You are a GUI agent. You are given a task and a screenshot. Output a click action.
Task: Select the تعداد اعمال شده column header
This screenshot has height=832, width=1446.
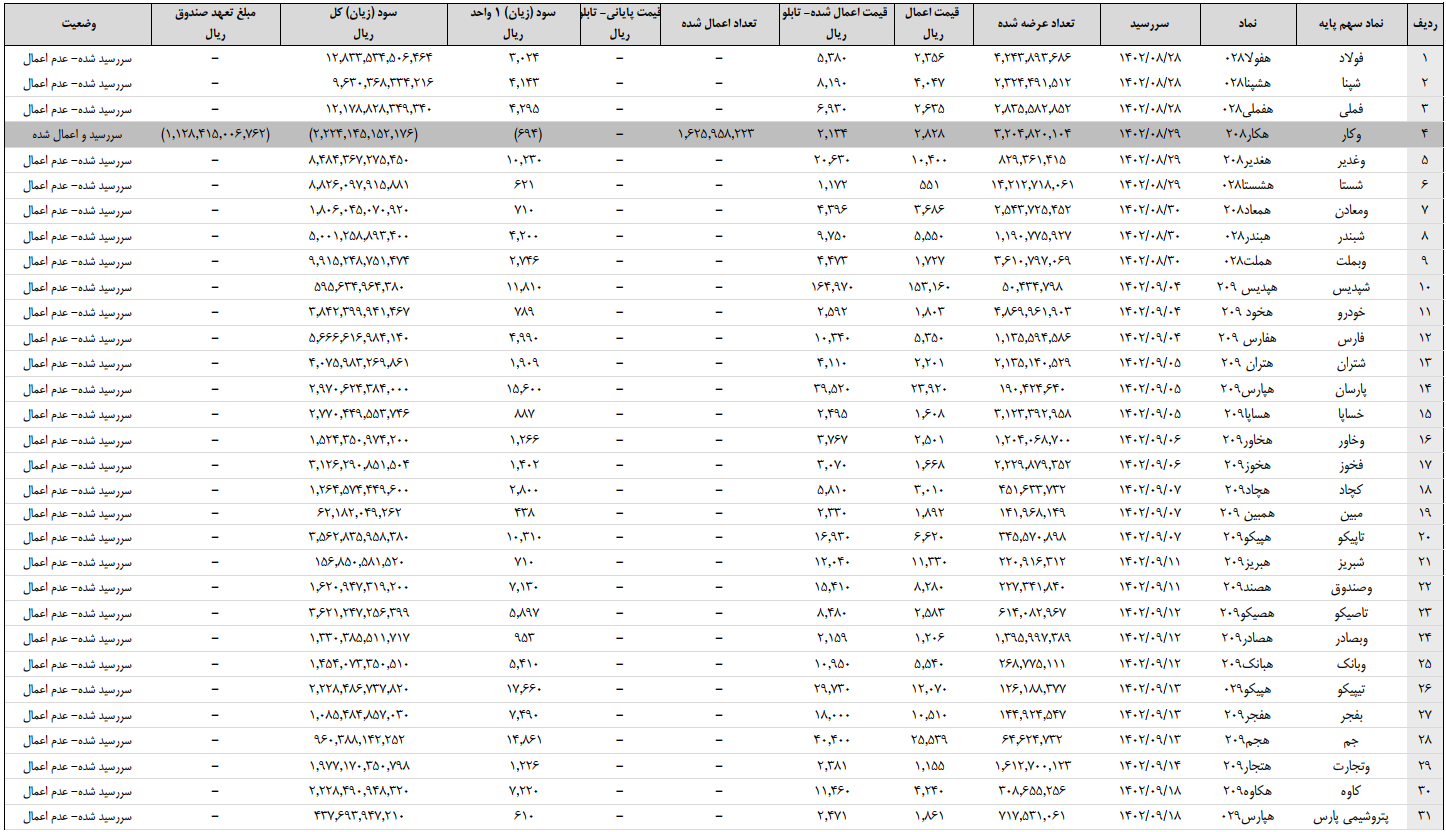(x=719, y=22)
